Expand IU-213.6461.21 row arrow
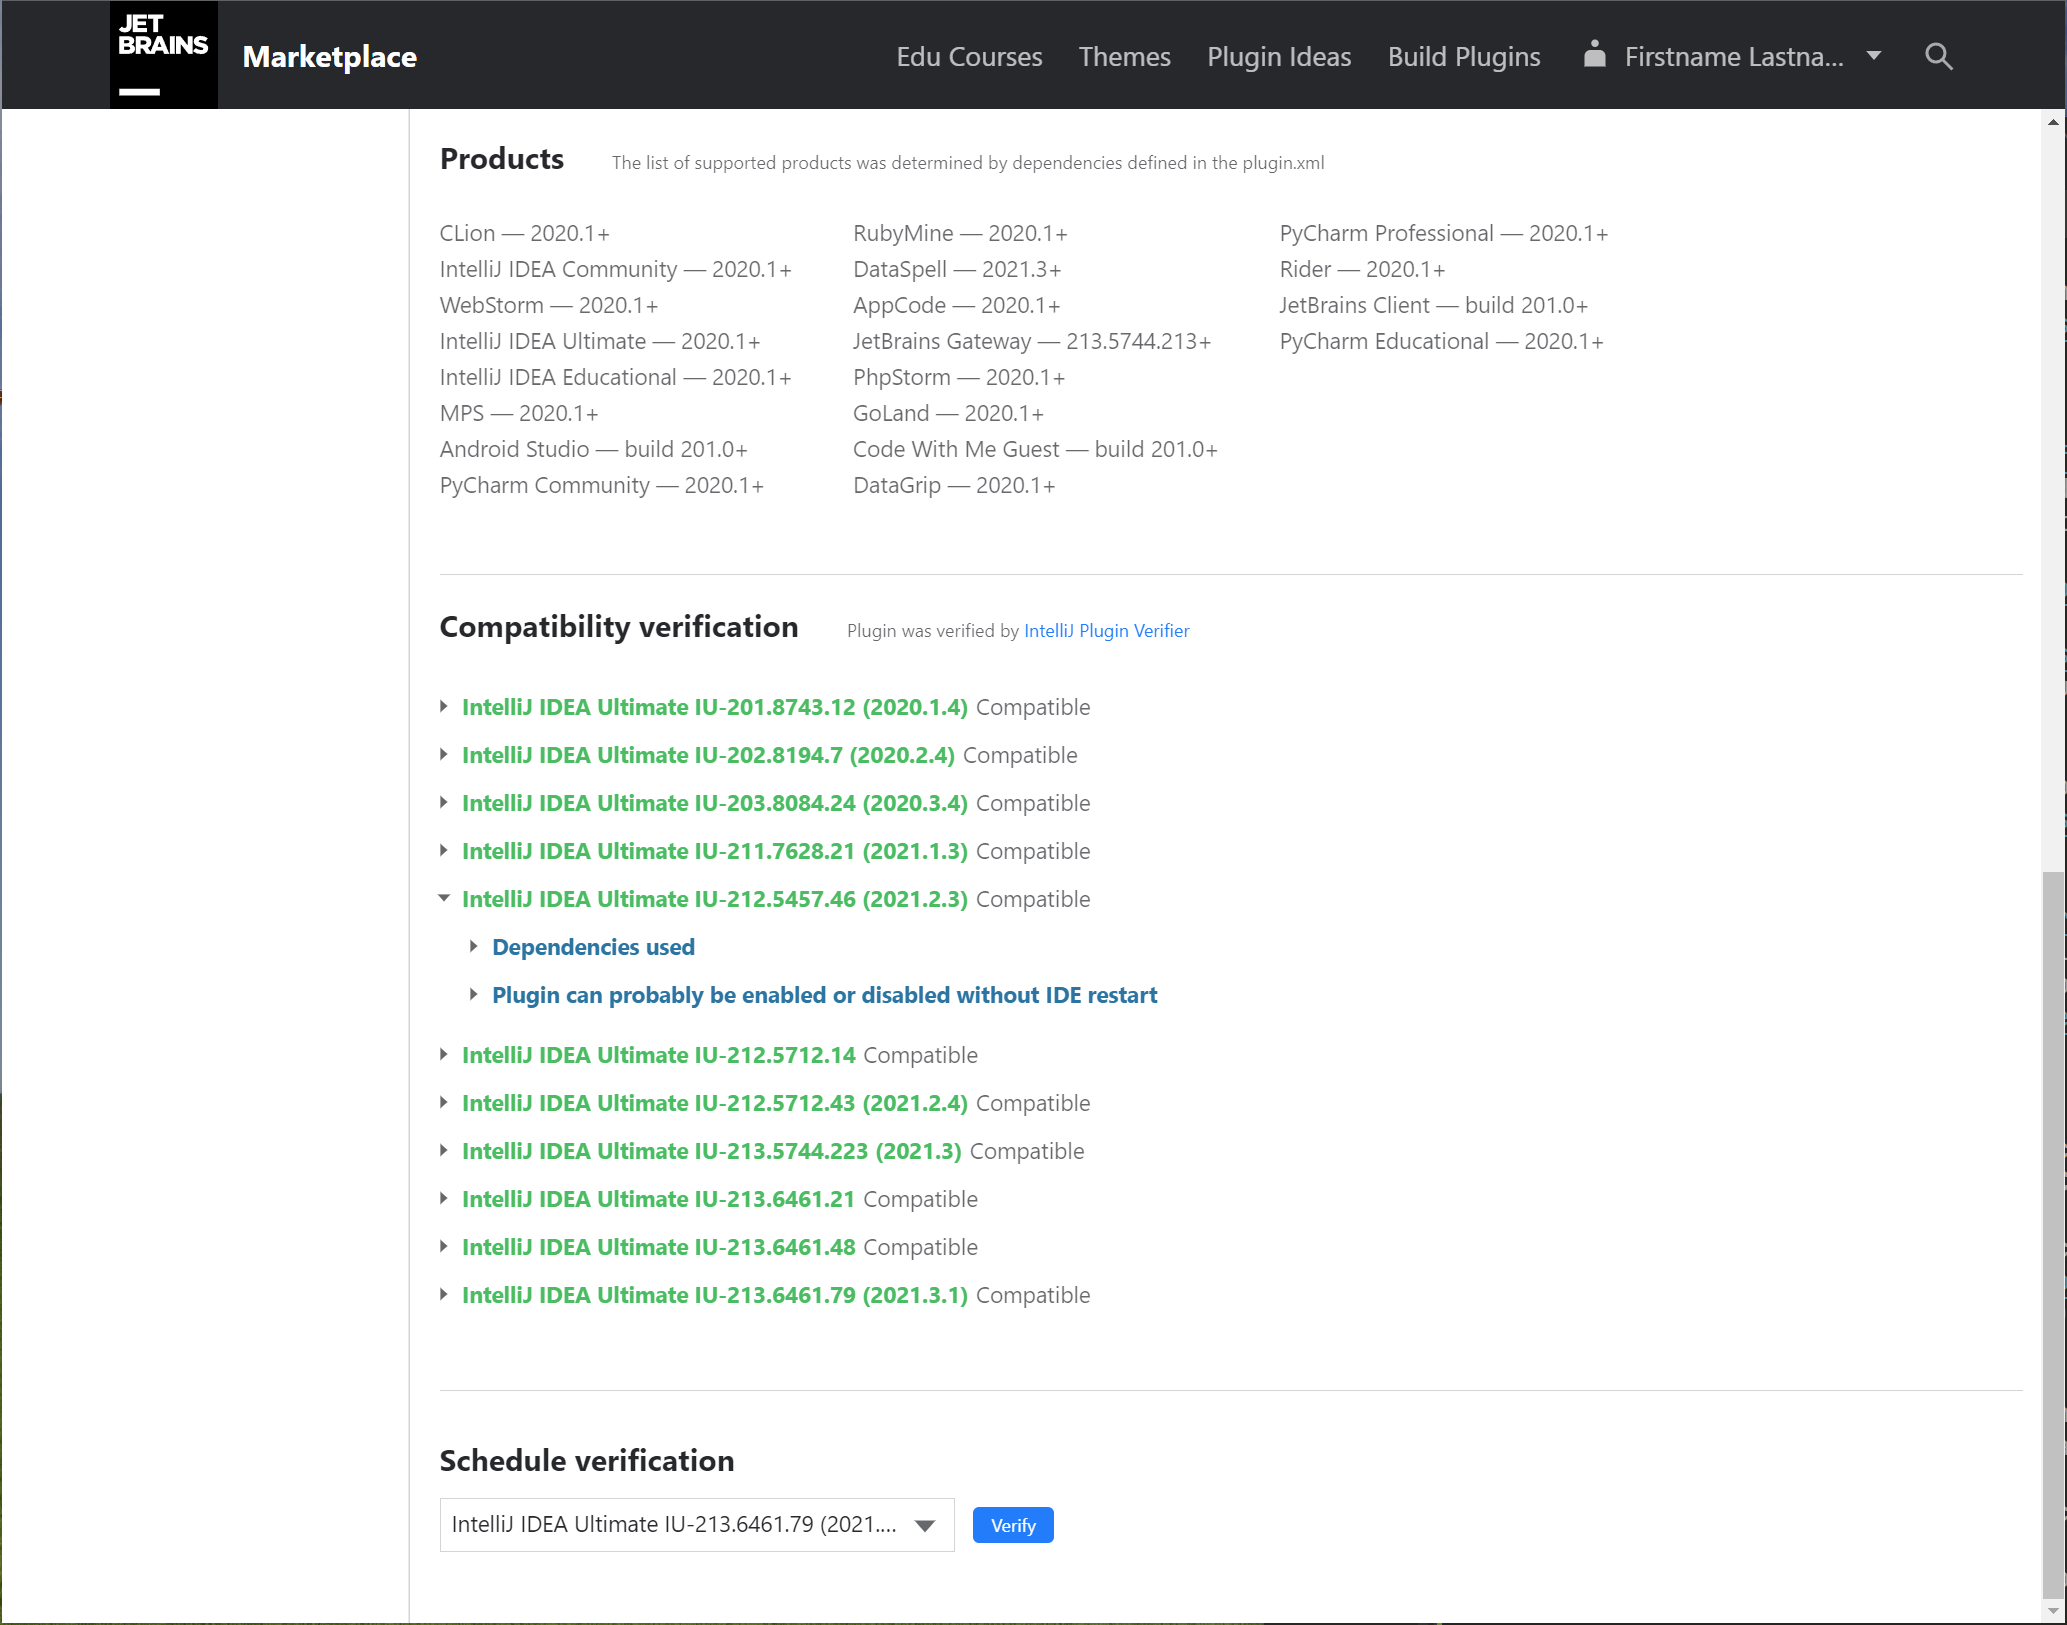Viewport: 2067px width, 1625px height. pyautogui.click(x=444, y=1198)
